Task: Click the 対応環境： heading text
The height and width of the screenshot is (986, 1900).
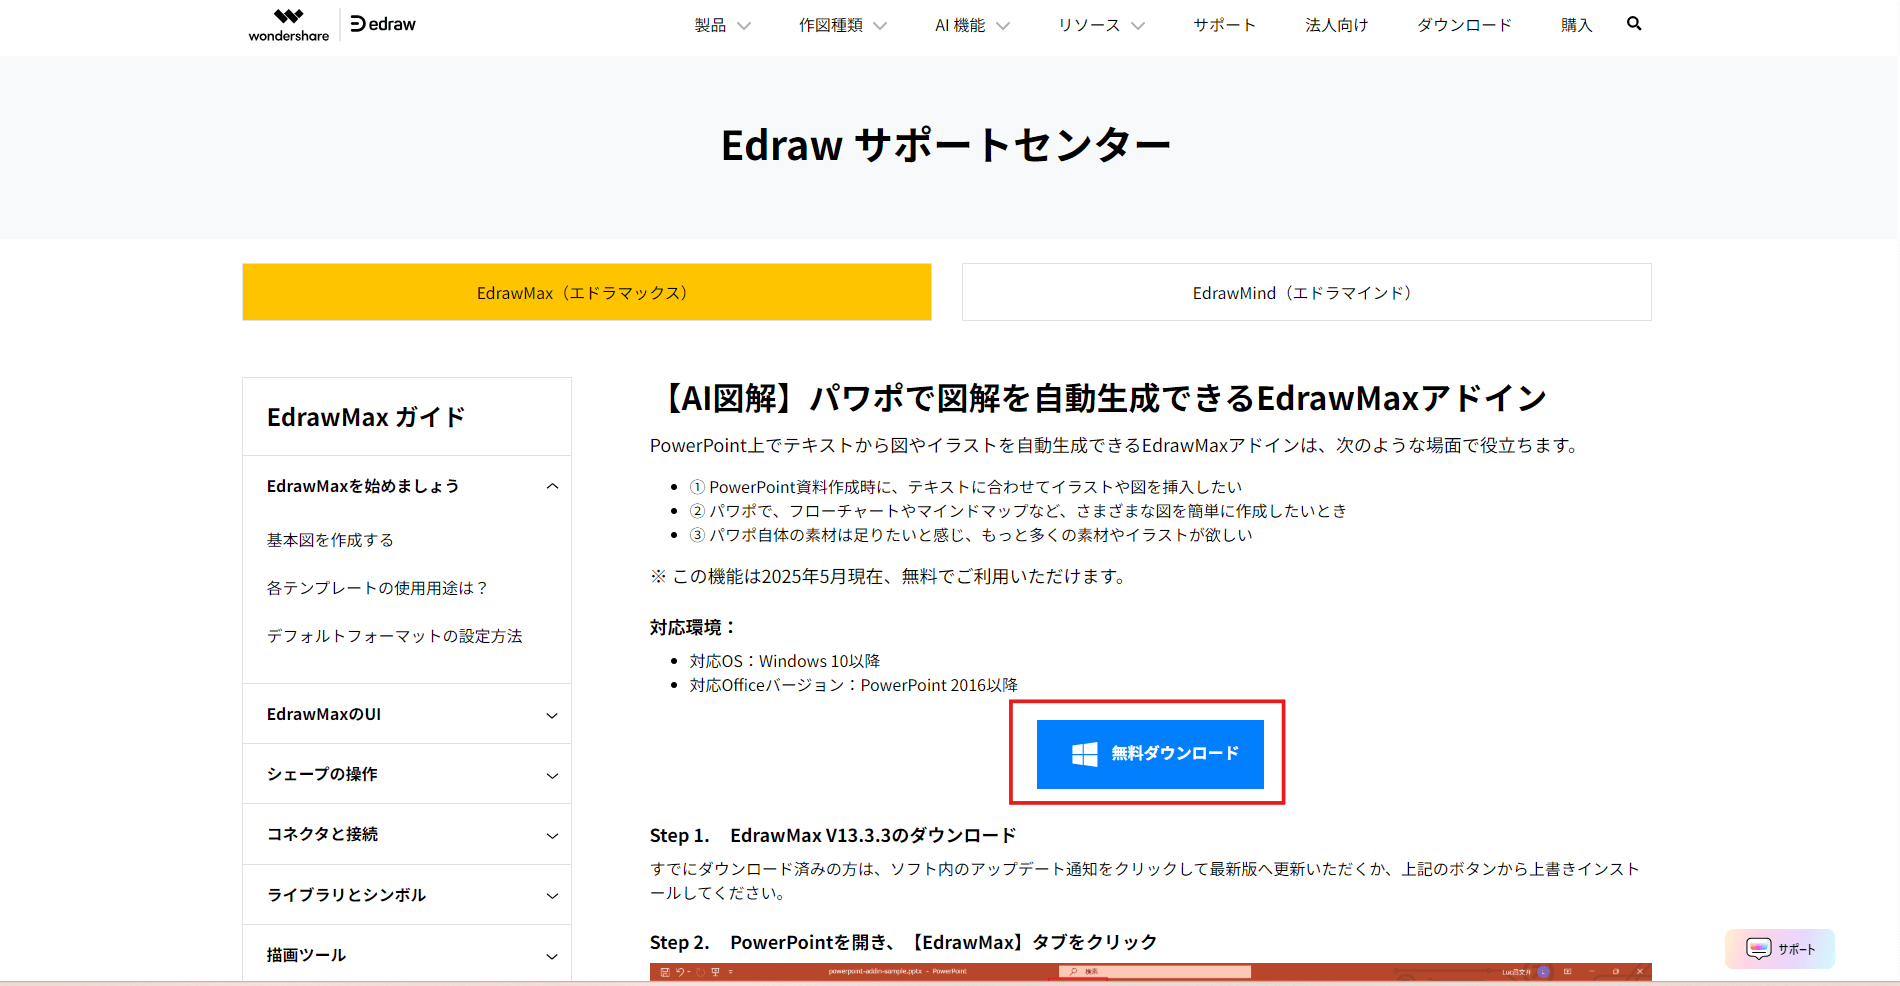Action: [x=694, y=627]
